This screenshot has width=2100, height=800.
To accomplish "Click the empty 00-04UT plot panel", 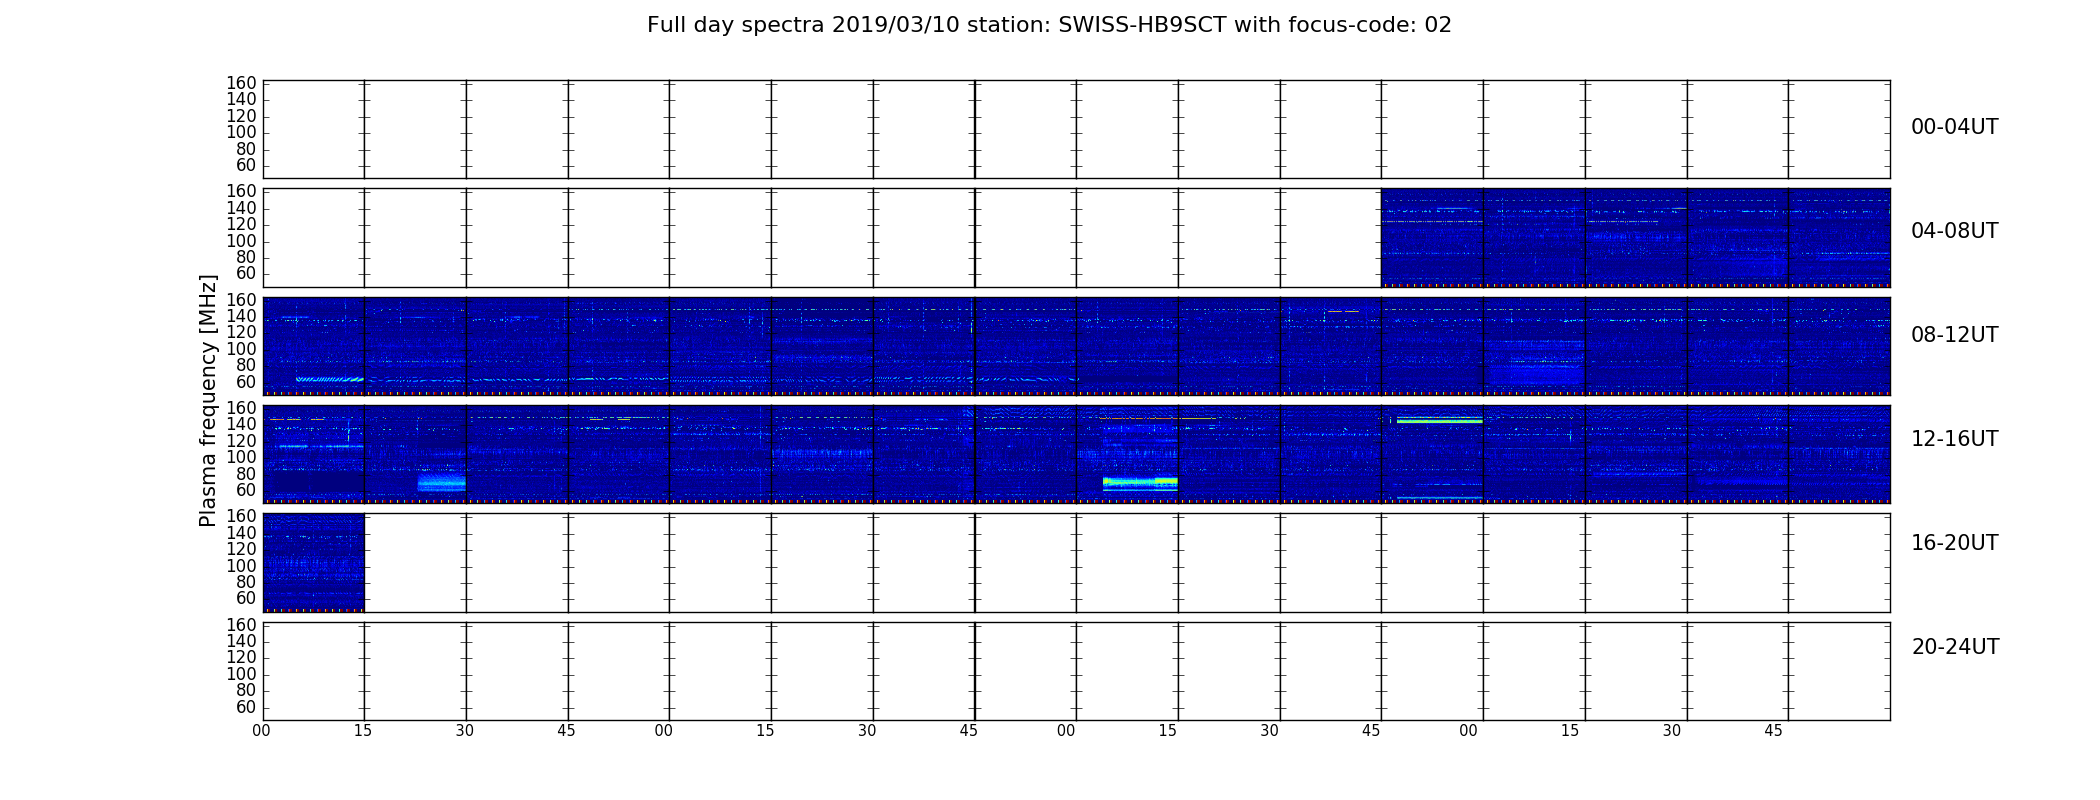I will [1076, 129].
